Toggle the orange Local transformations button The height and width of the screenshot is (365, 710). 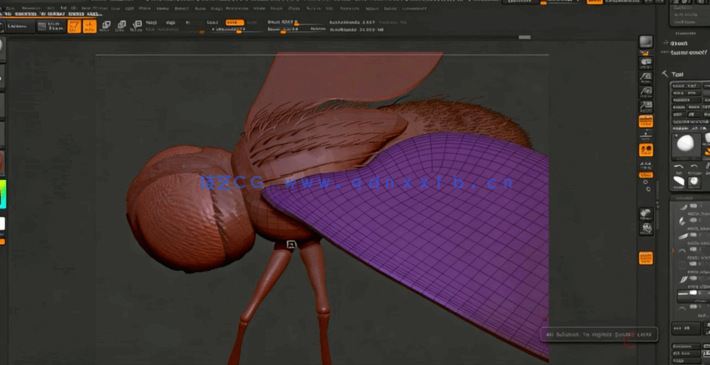[646, 150]
